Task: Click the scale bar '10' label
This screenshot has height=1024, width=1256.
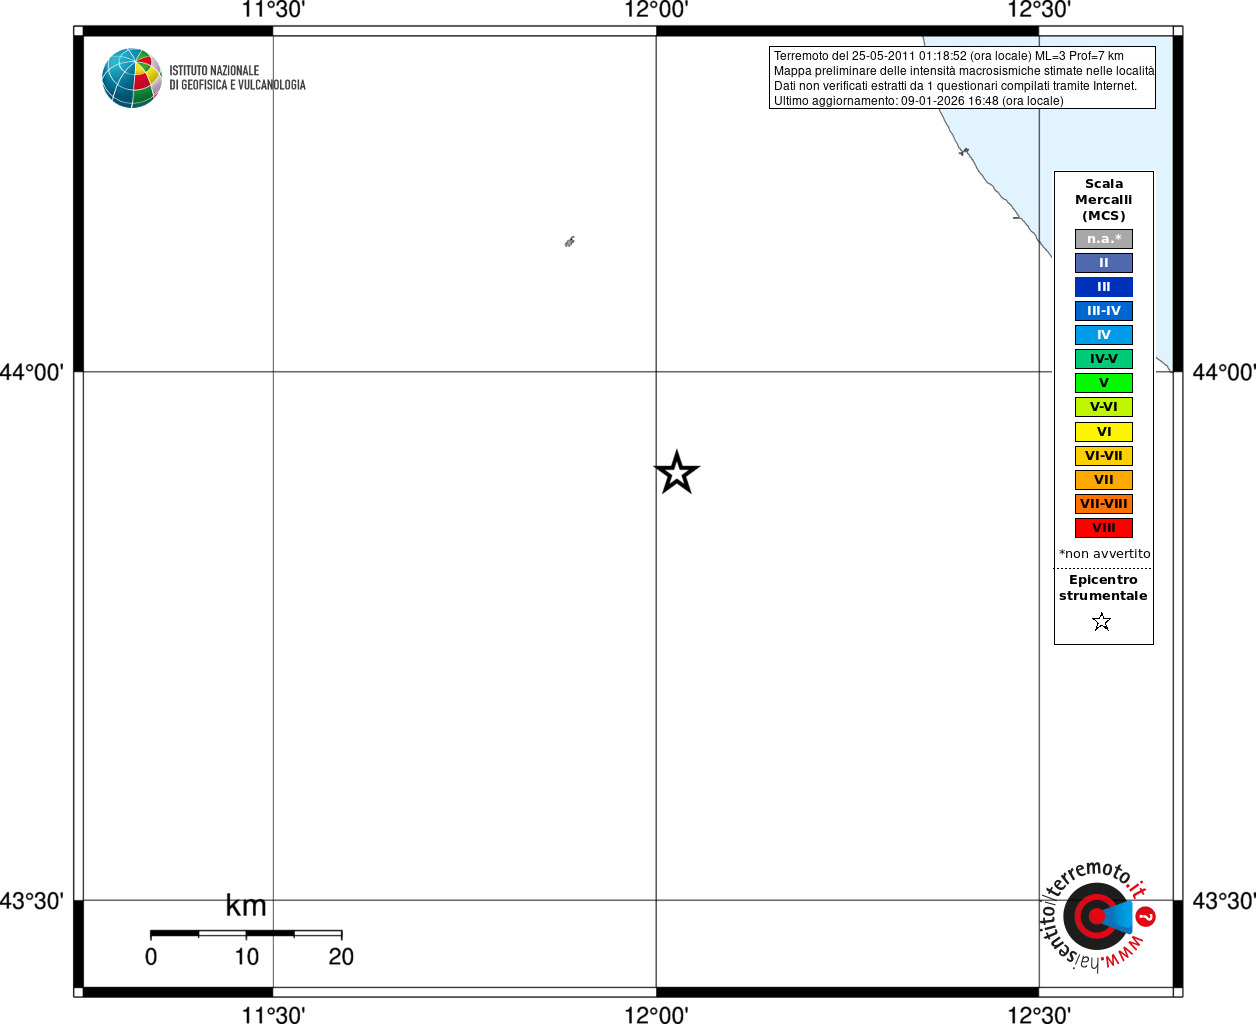Action: [x=247, y=957]
